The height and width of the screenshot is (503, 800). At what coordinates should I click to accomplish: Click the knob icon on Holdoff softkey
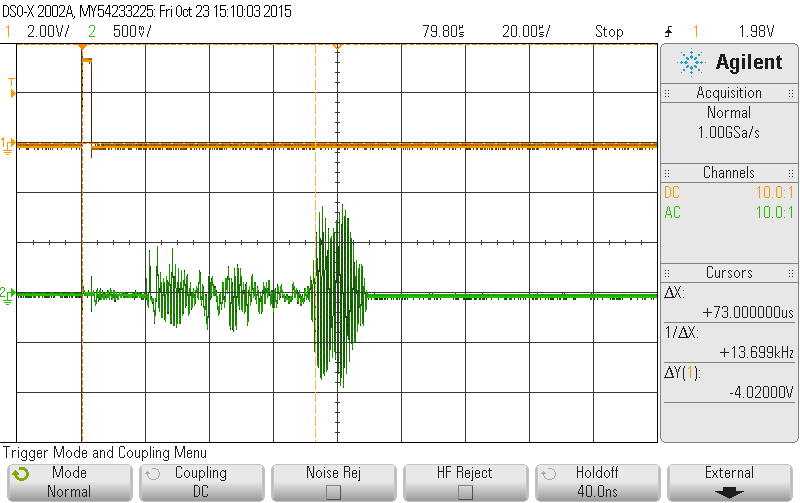click(x=548, y=474)
